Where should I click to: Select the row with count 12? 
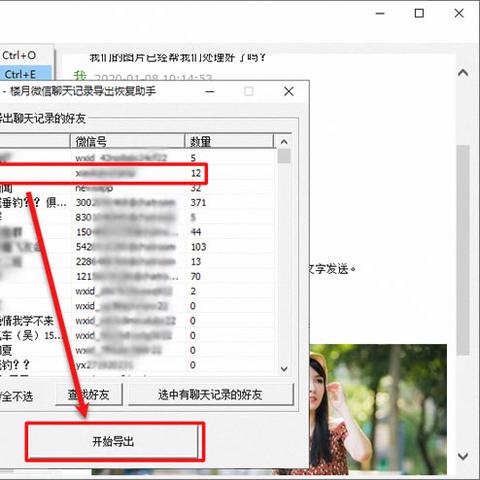[137, 173]
